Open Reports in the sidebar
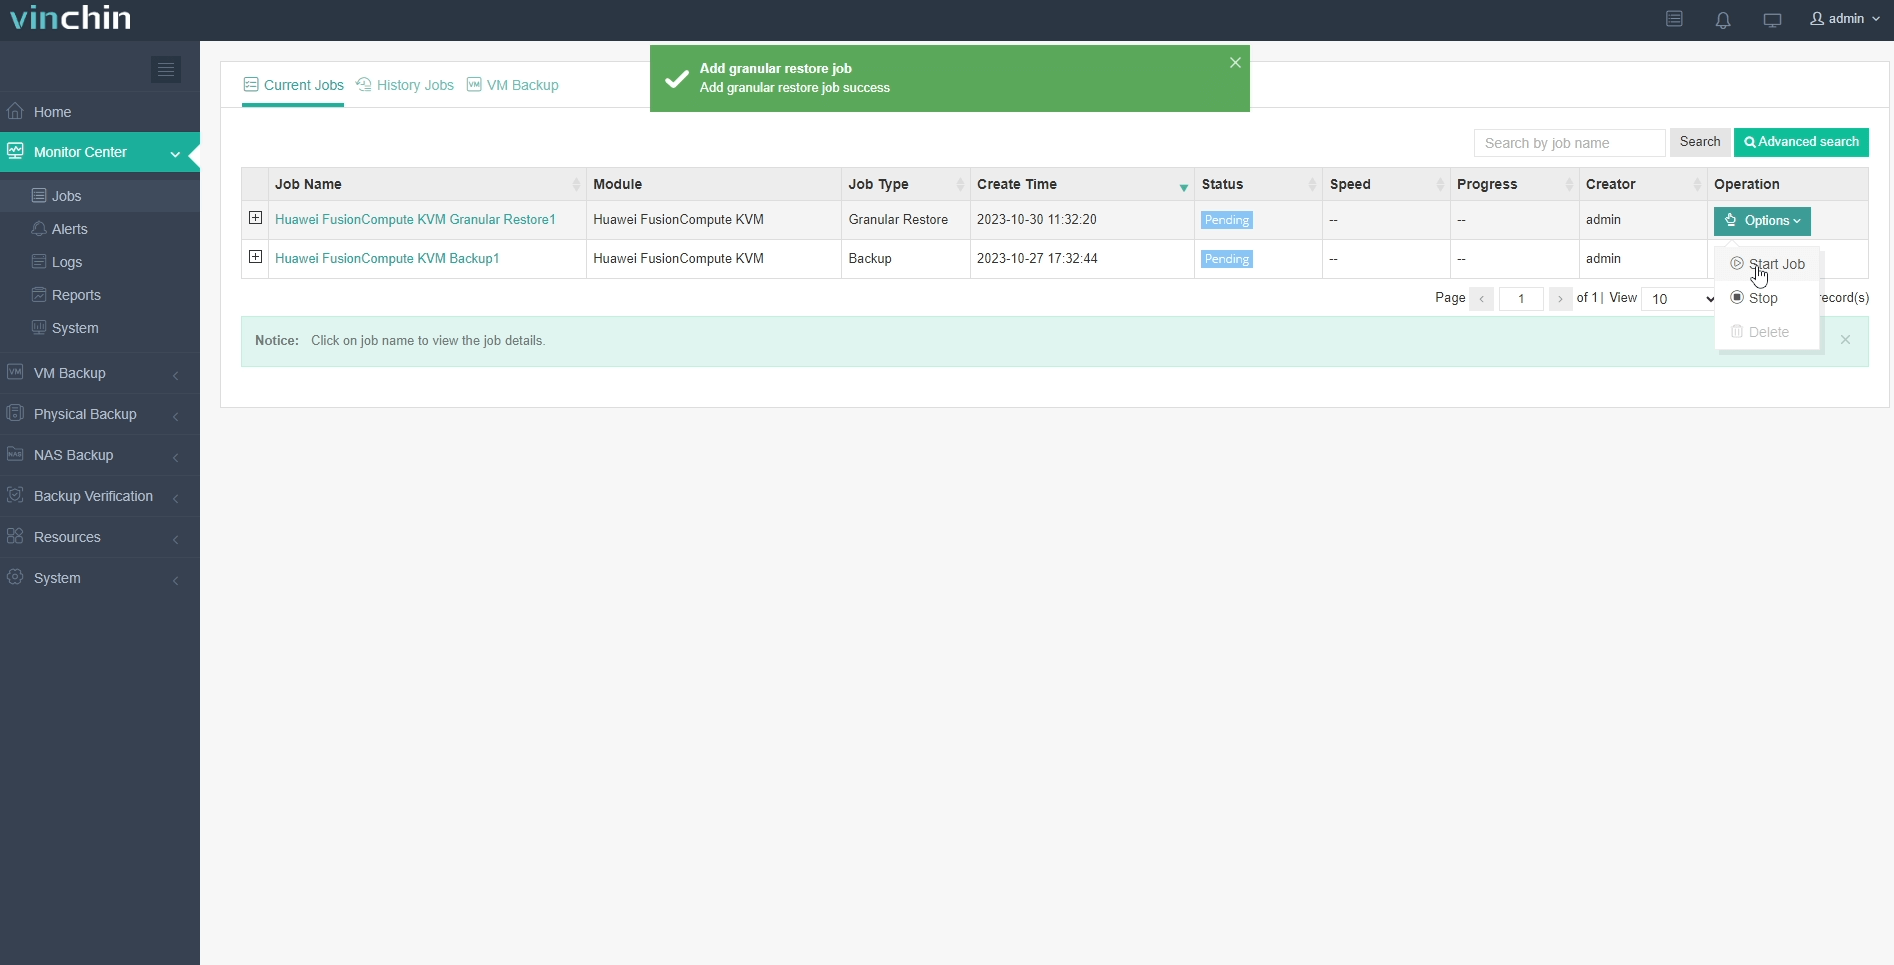 tap(100, 295)
